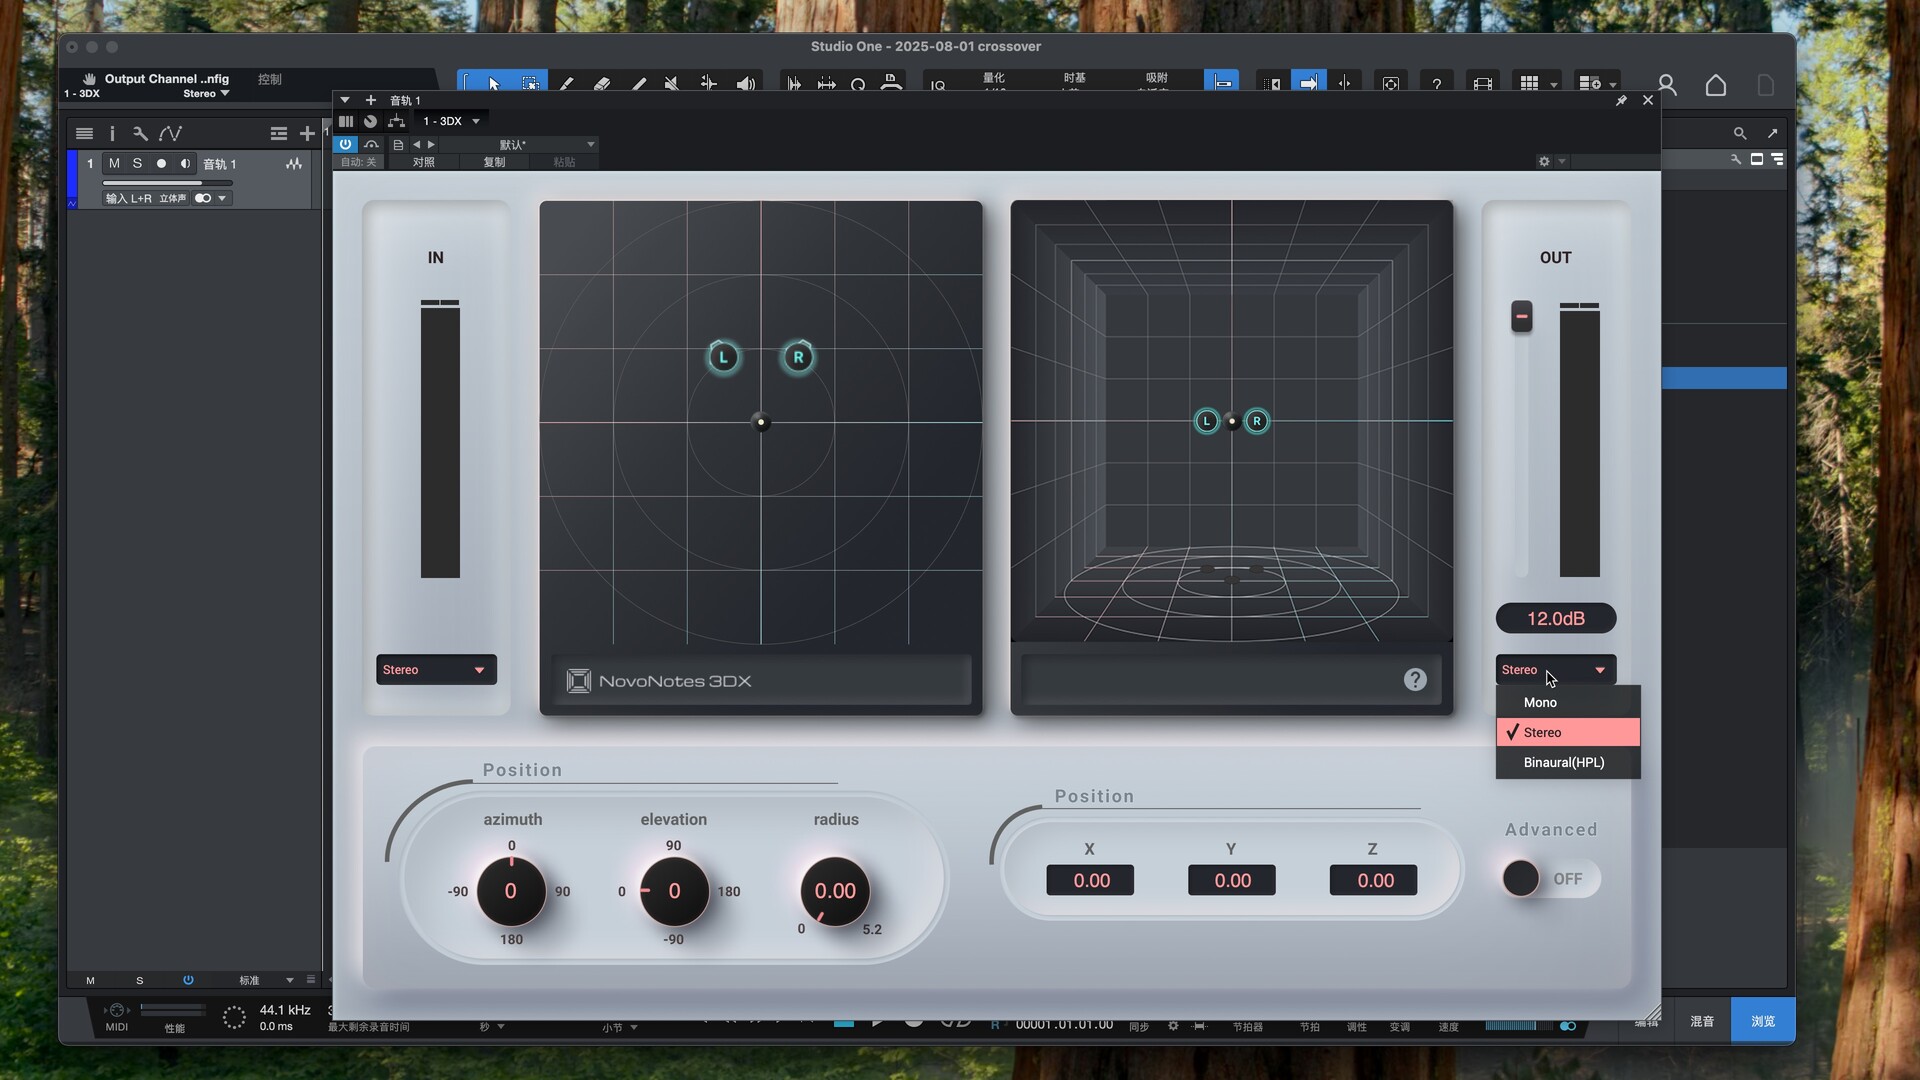Open track inspector info icon
Viewport: 1920px width, 1080px height.
[x=112, y=133]
